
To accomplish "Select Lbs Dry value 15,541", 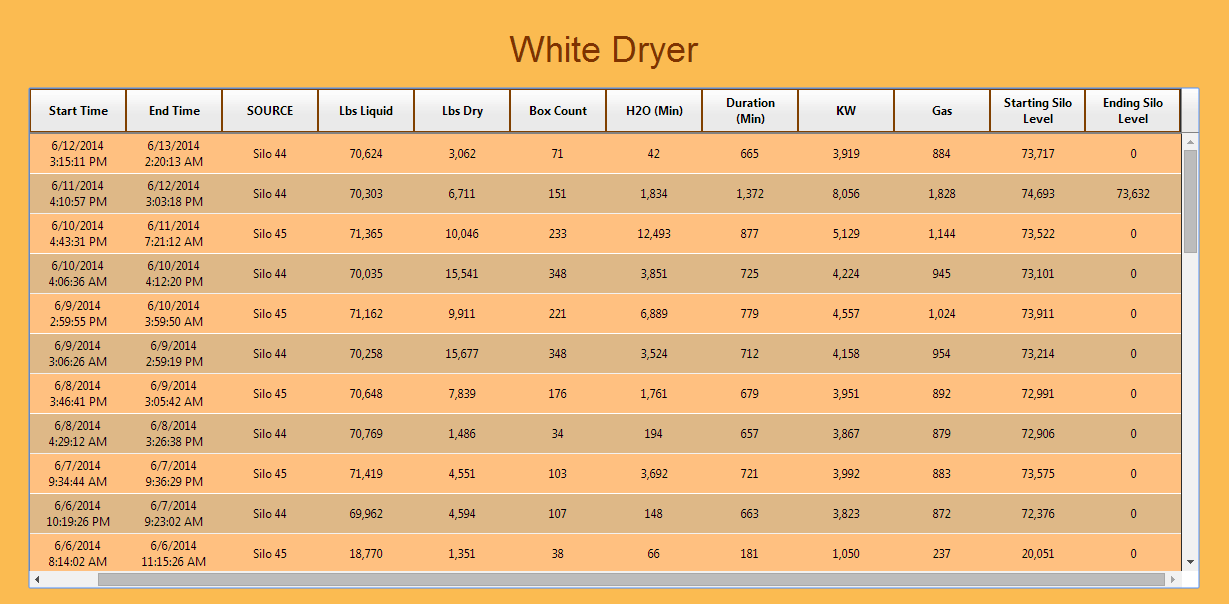I will [462, 274].
